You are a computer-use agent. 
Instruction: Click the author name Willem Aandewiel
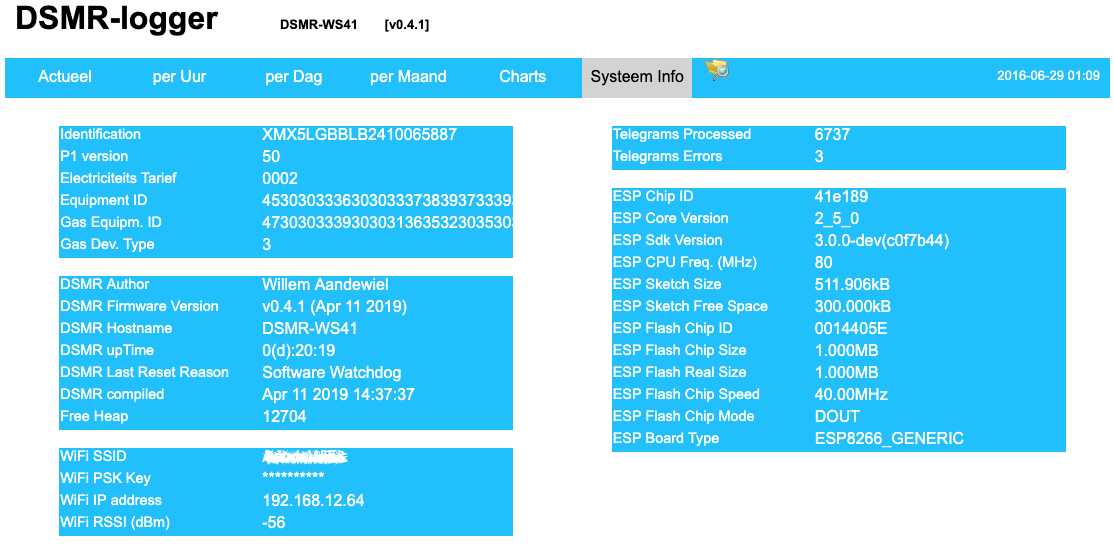325,284
